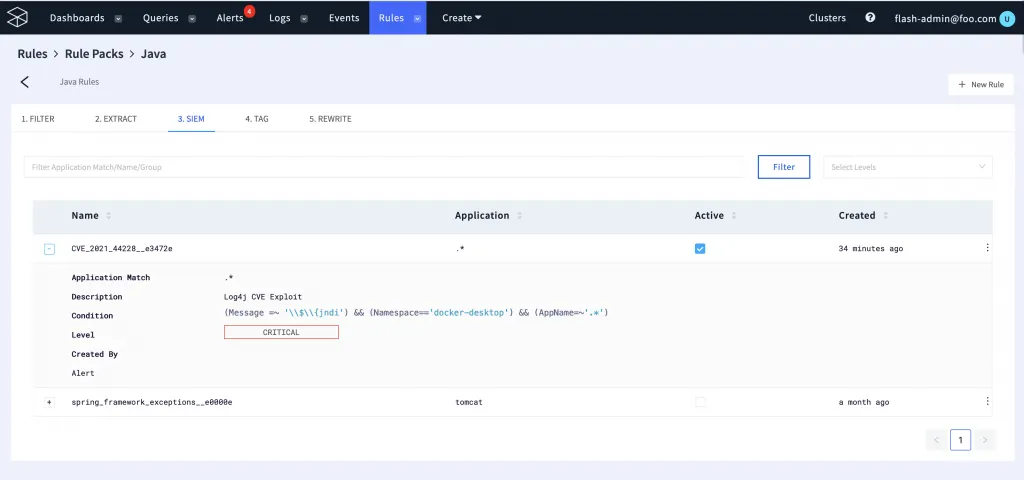Open the help question mark icon
The image size is (1024, 480).
pos(870,18)
